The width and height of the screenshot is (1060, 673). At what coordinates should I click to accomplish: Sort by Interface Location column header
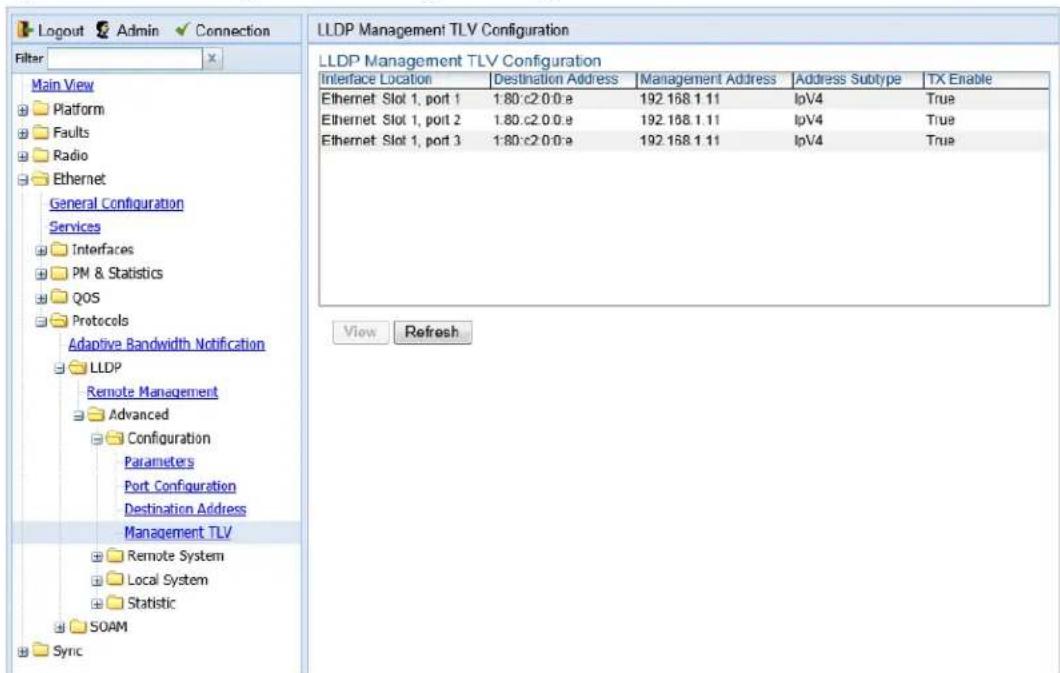tap(404, 79)
